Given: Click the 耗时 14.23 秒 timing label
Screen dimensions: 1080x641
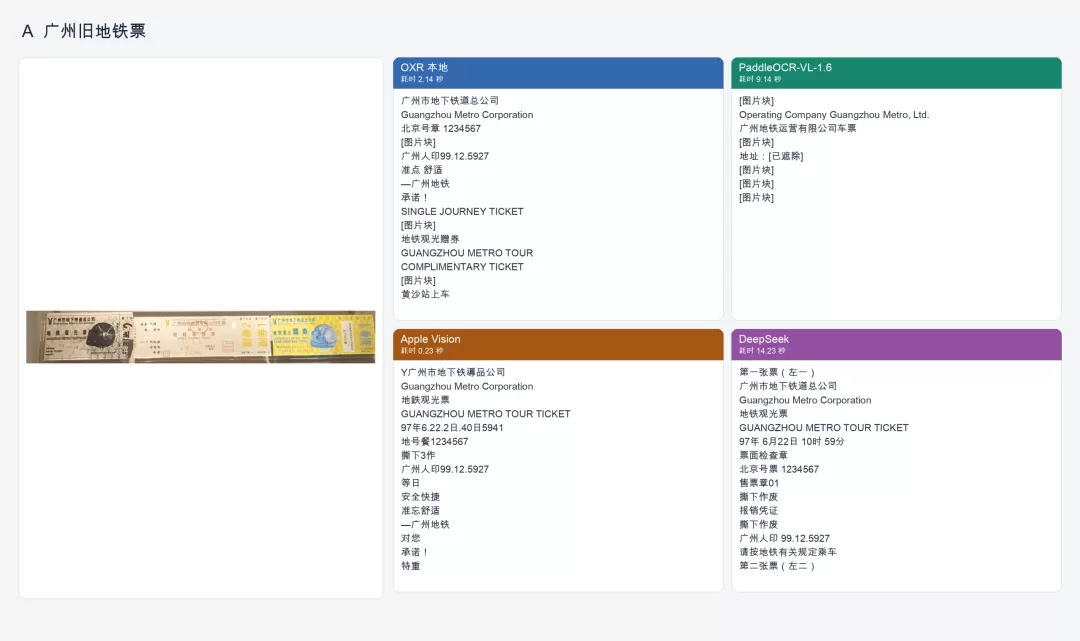Looking at the screenshot, I should pos(762,351).
